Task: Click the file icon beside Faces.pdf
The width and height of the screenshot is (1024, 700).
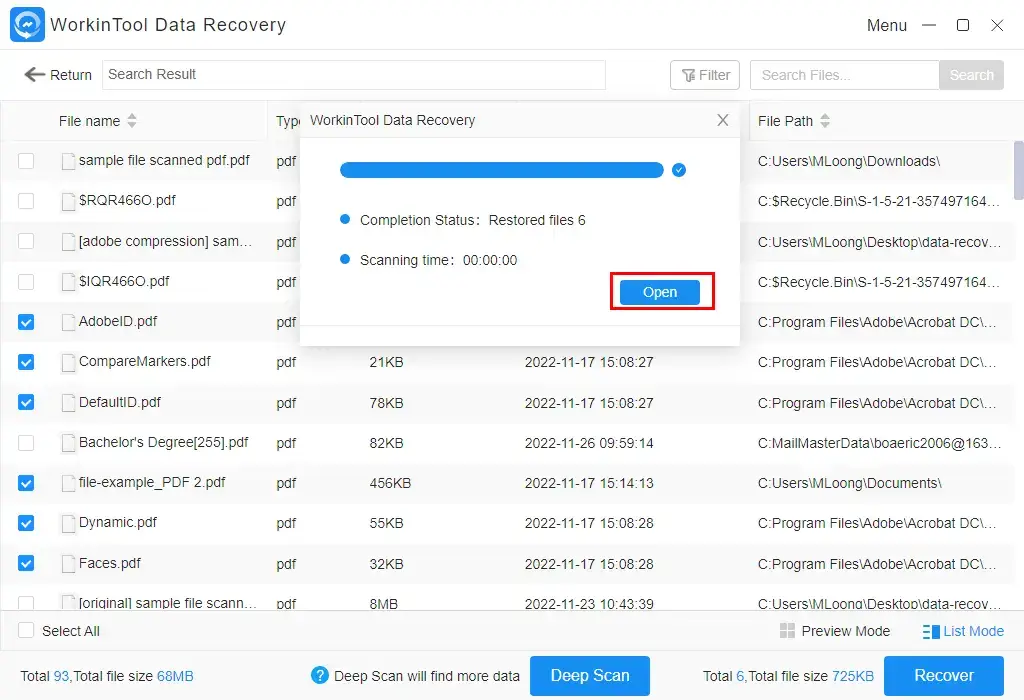Action: [x=68, y=564]
